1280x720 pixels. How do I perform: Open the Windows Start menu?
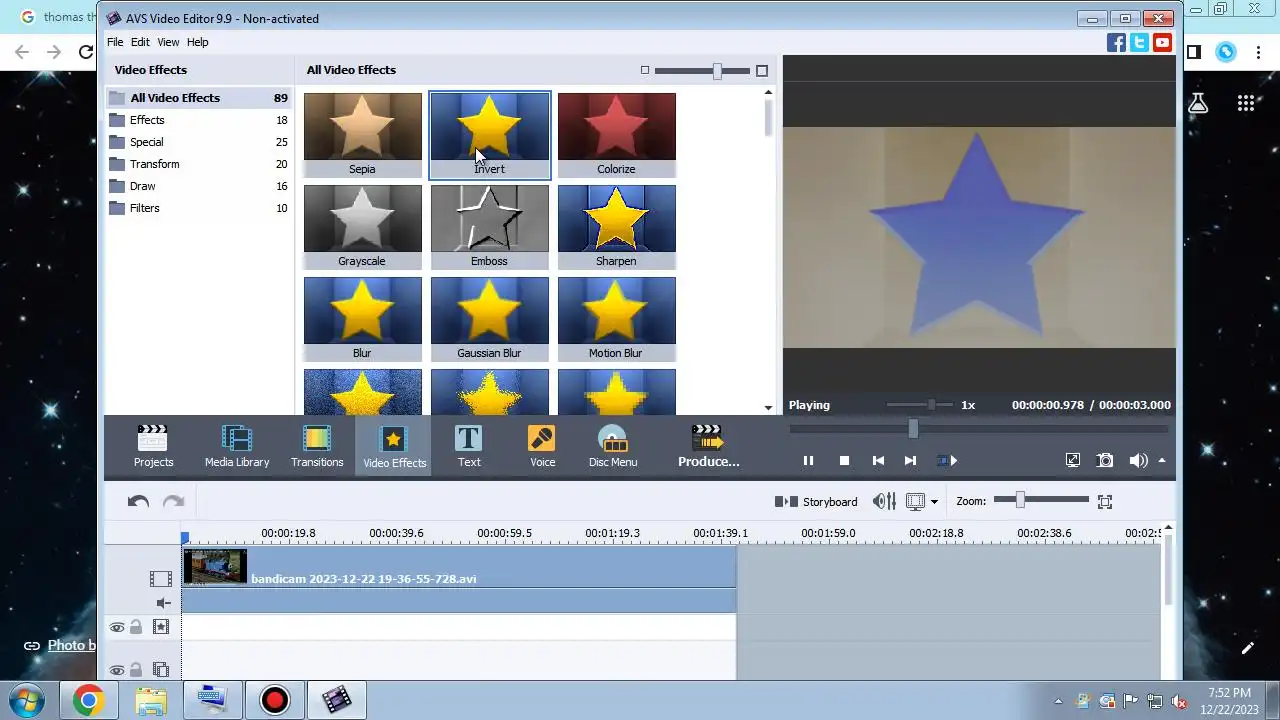pyautogui.click(x=27, y=700)
